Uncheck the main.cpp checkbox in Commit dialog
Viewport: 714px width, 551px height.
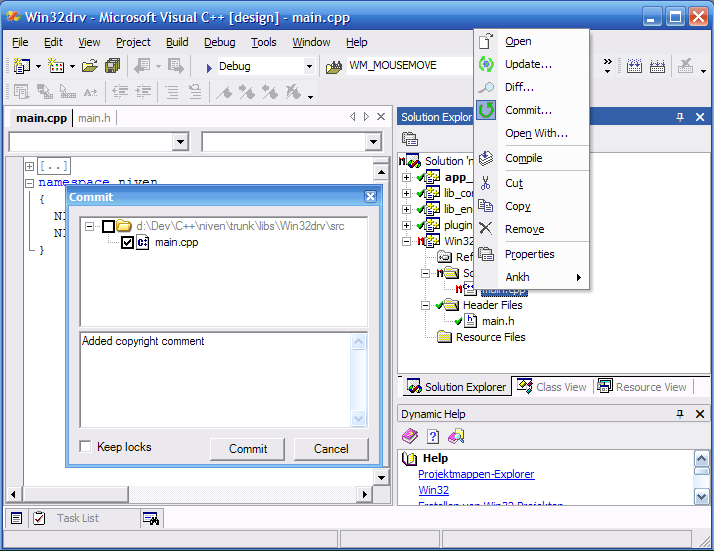point(127,242)
